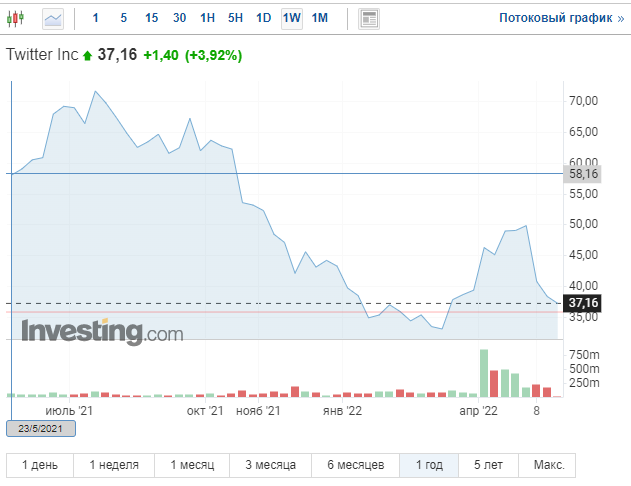This screenshot has height=486, width=631.
Task: Select the 1W interval
Action: coord(292,19)
